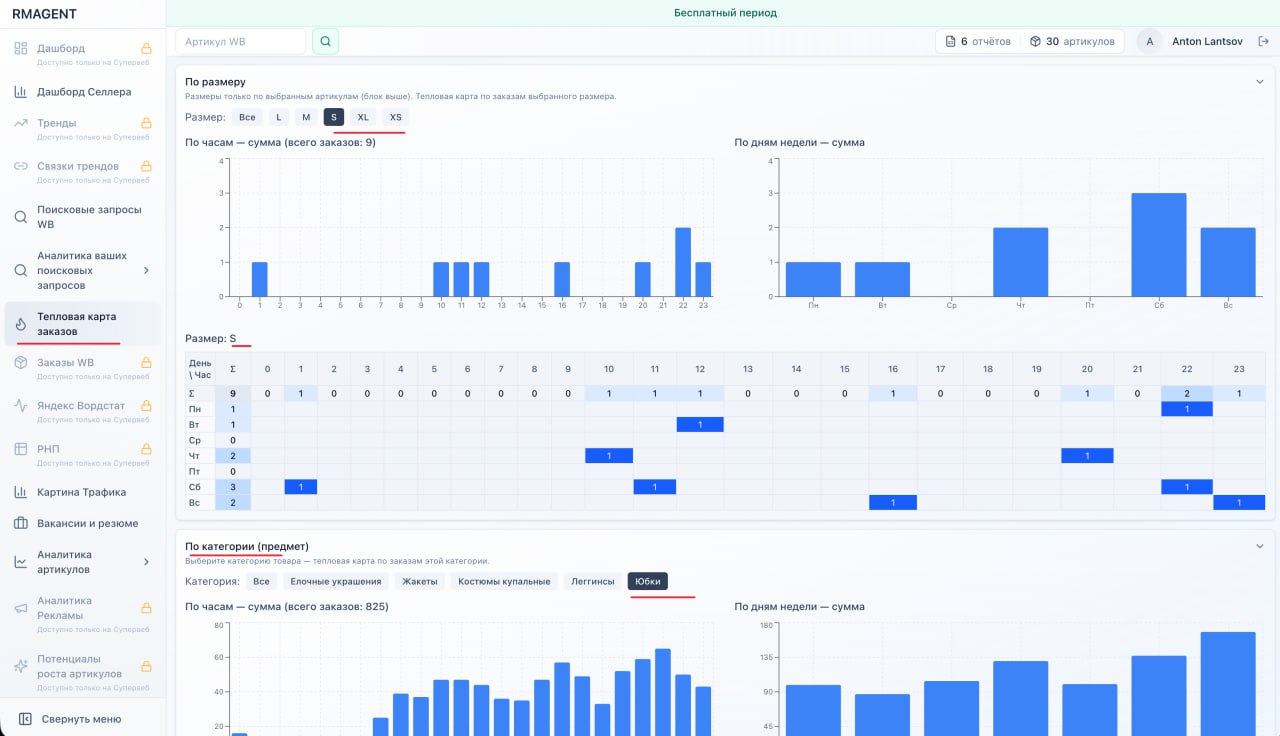
Task: Switch to the Жакеты category
Action: click(x=420, y=581)
